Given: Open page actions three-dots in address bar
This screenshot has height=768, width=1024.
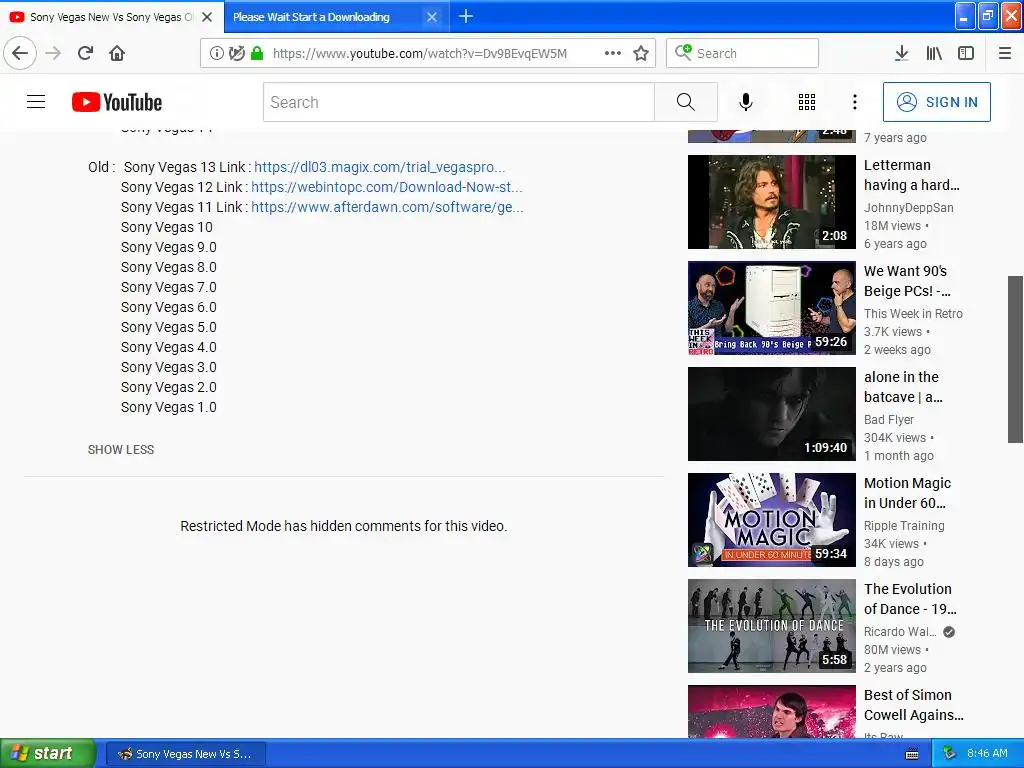Looking at the screenshot, I should (x=613, y=53).
